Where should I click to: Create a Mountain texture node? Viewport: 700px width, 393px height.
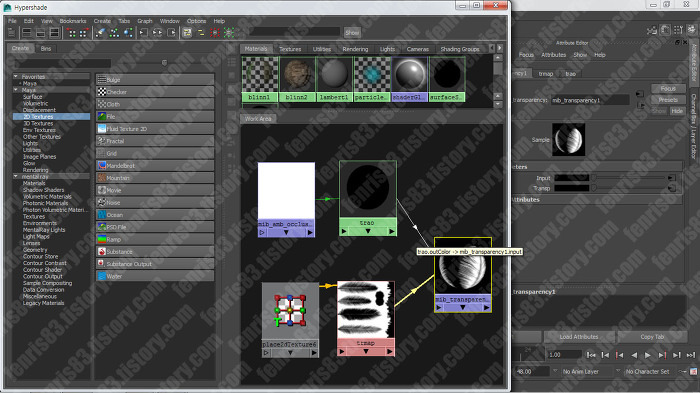155,178
